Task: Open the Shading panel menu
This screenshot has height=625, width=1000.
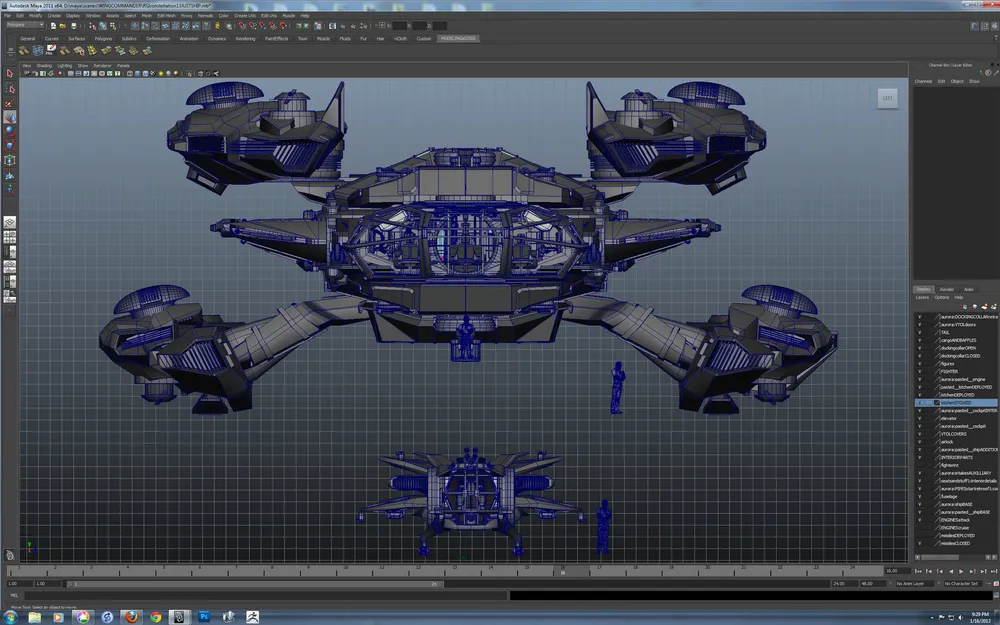Action: pos(44,65)
